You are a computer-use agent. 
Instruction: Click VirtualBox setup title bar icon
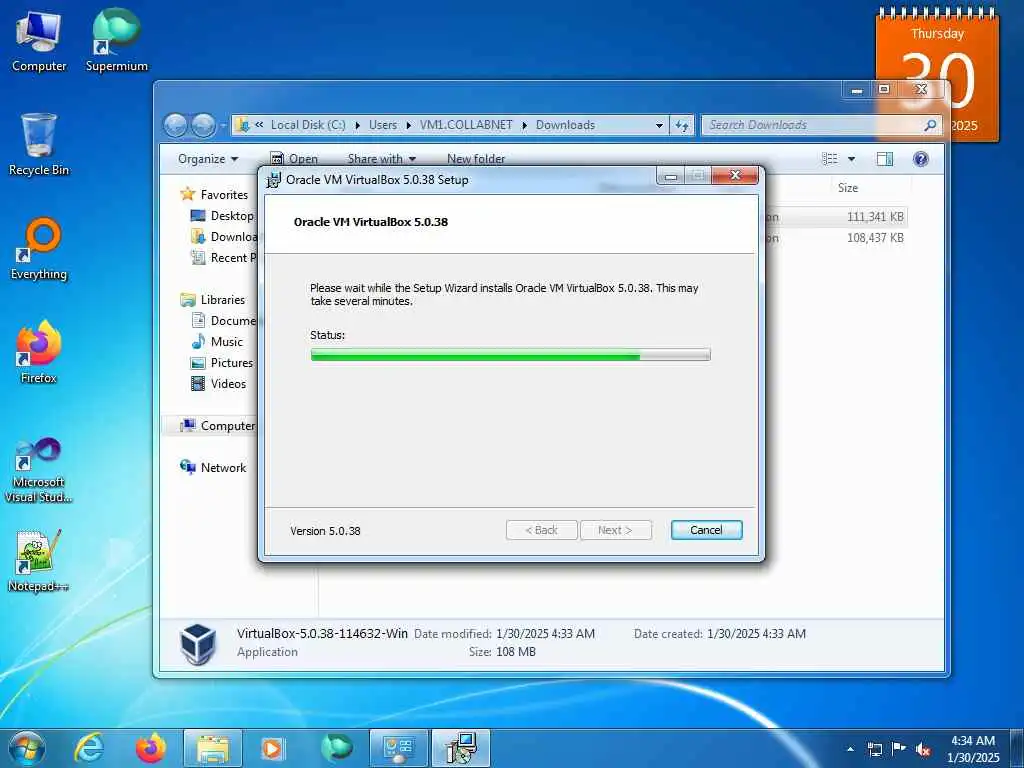[274, 180]
